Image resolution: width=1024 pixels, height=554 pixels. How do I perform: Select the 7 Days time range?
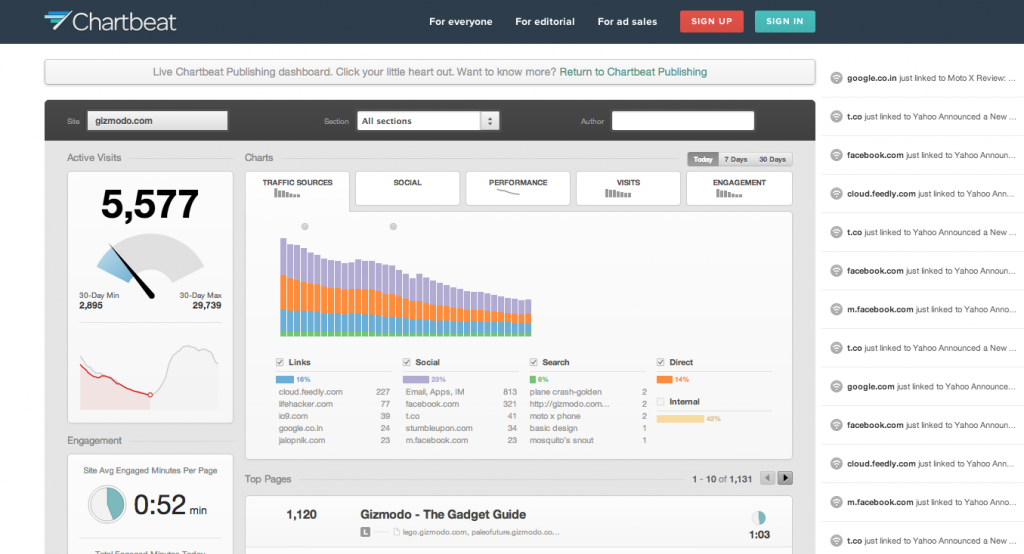click(x=735, y=159)
